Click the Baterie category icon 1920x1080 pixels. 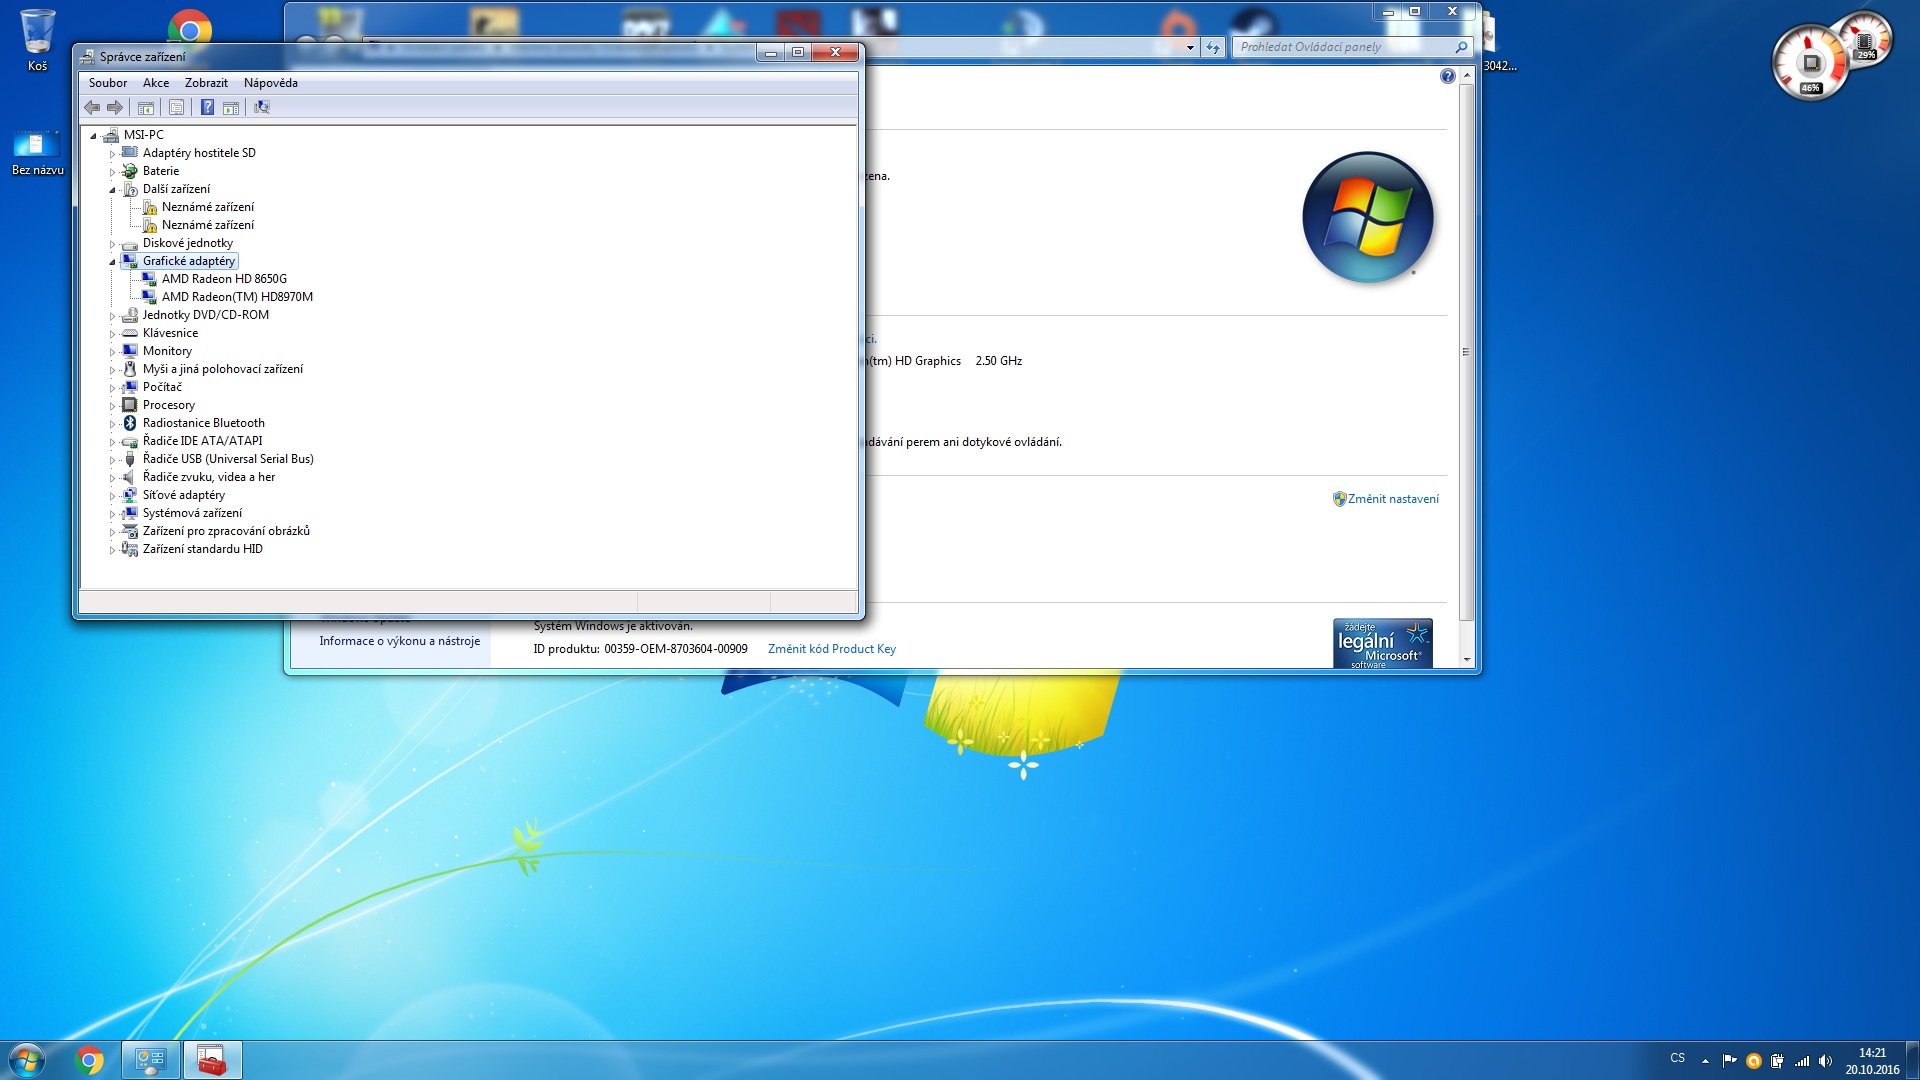click(130, 171)
